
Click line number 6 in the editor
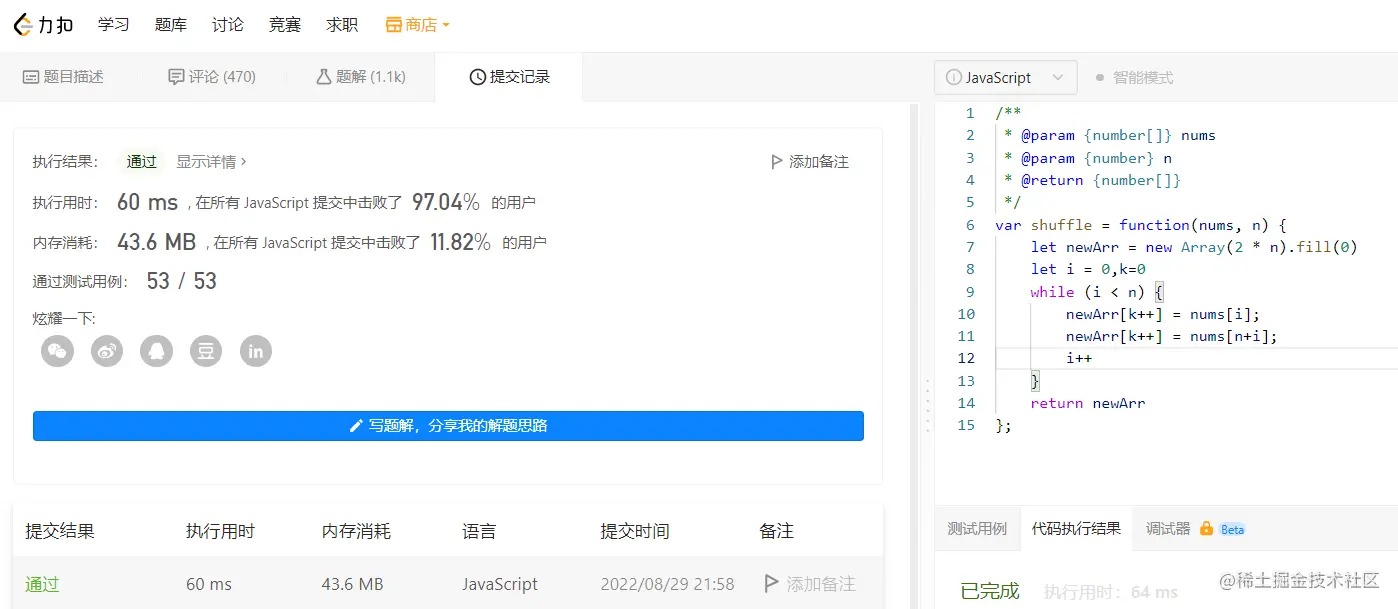[x=970, y=225]
